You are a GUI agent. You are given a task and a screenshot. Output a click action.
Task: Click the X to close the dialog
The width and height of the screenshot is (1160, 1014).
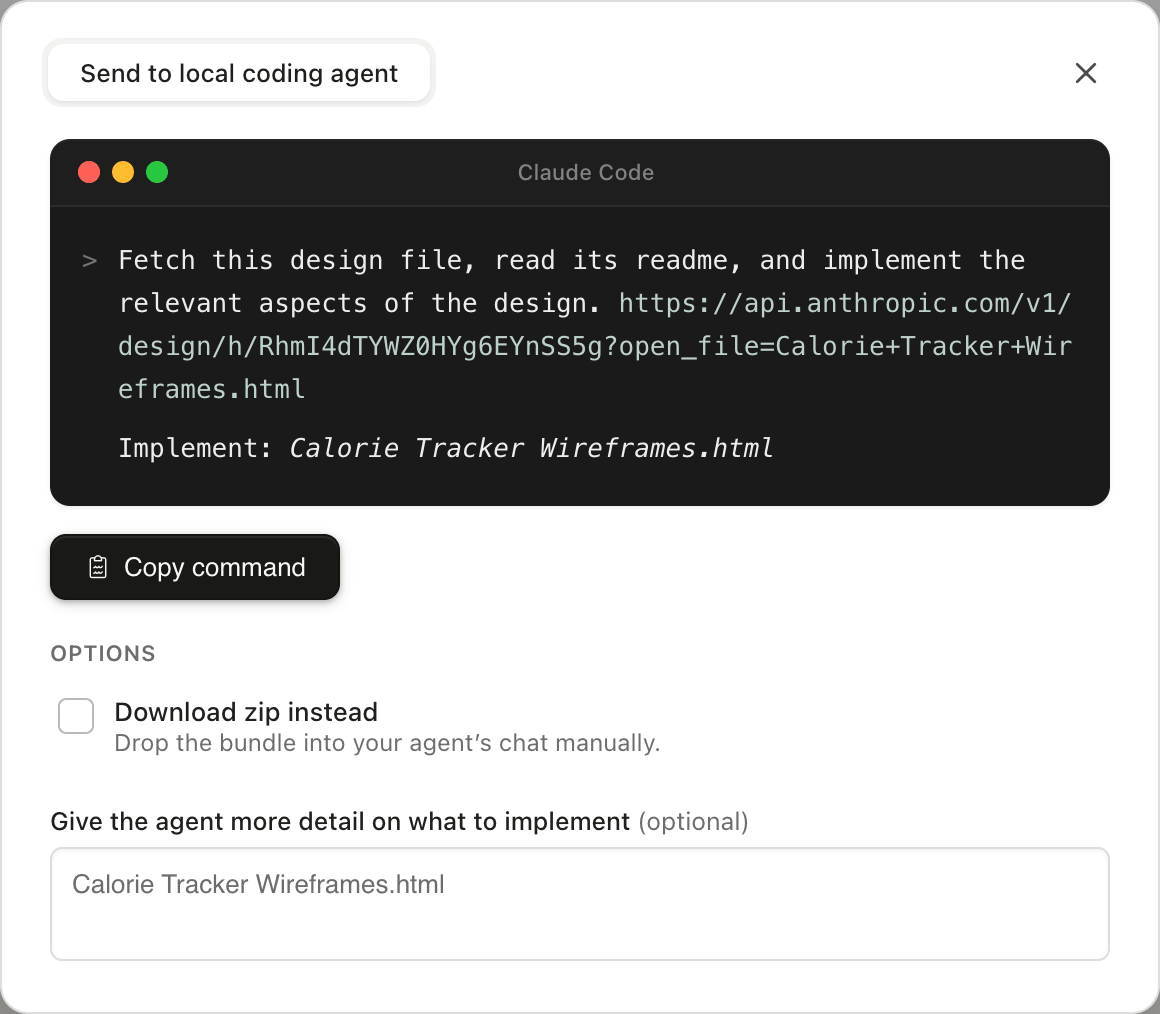tap(1086, 72)
